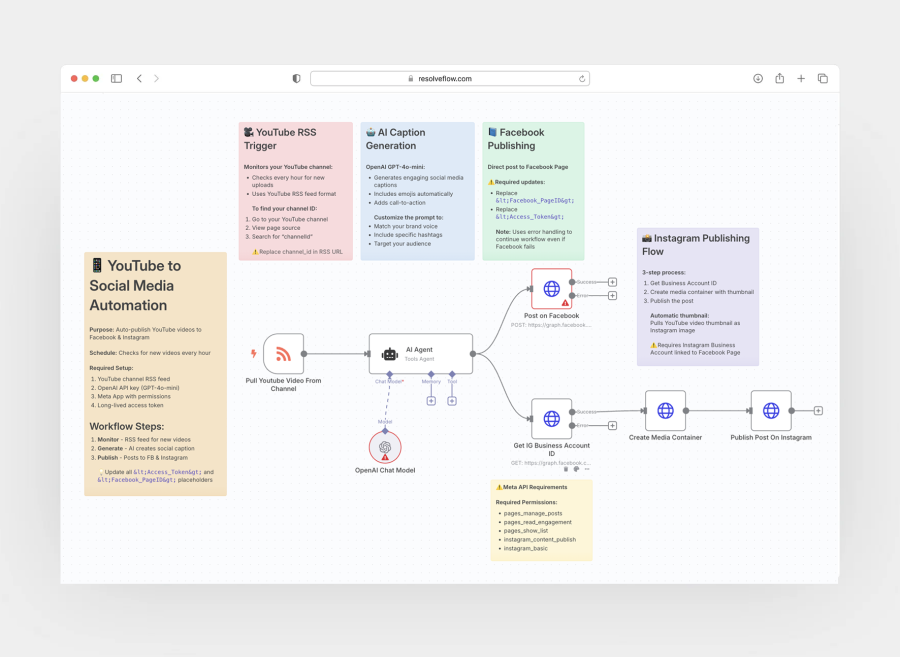Click 'Create media container with thumbnail' step text
The width and height of the screenshot is (900, 657).
coord(702,292)
